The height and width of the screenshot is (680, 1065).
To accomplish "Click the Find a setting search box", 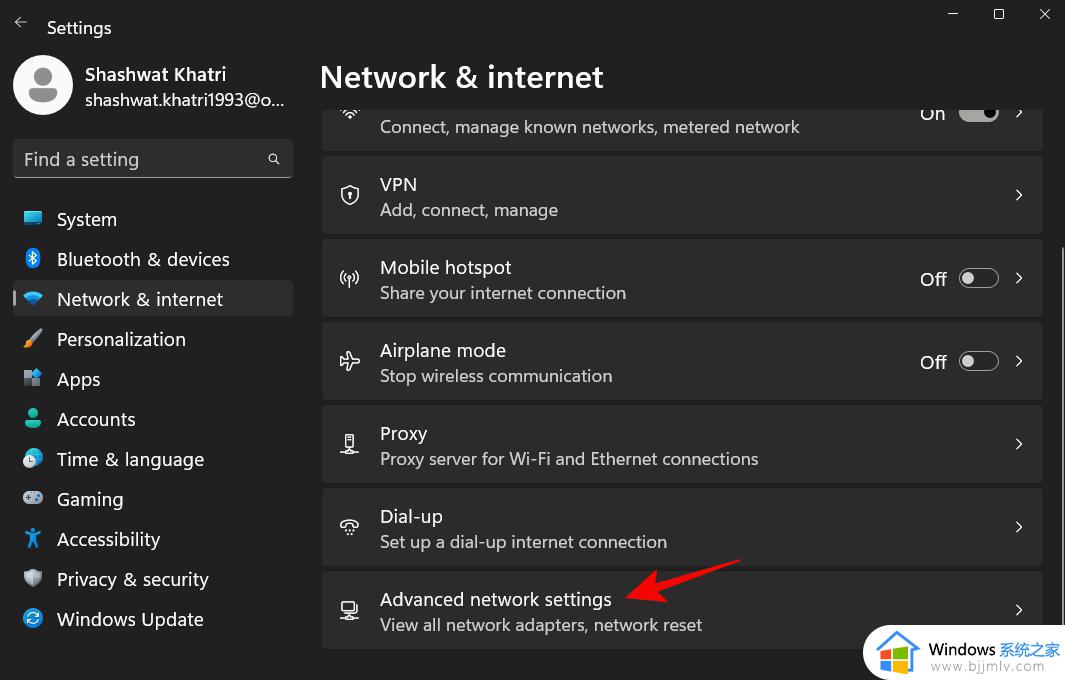I will pos(153,159).
